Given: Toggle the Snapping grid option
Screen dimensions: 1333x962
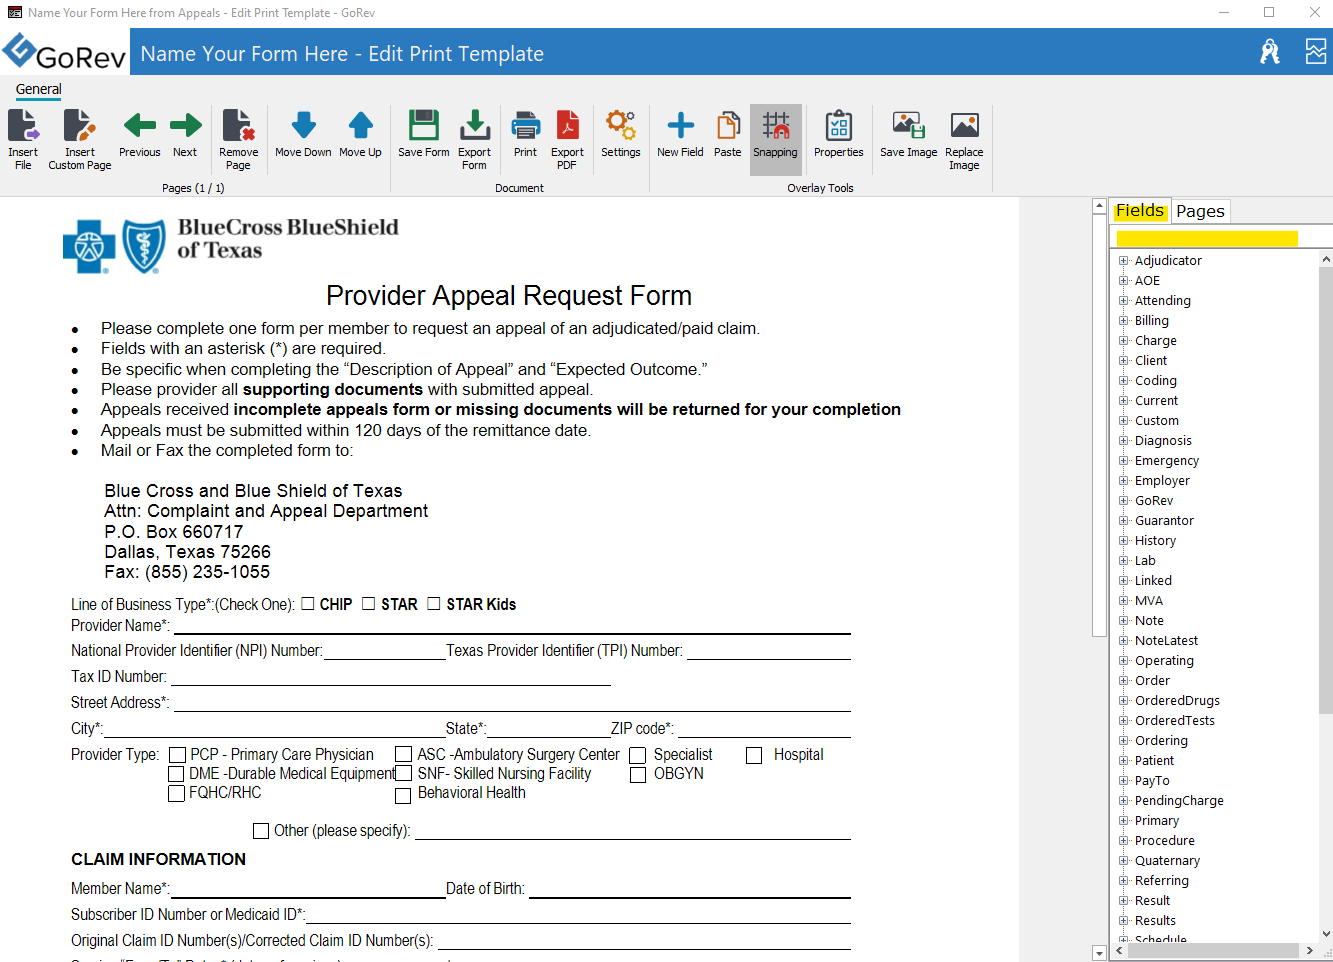Looking at the screenshot, I should pos(776,139).
